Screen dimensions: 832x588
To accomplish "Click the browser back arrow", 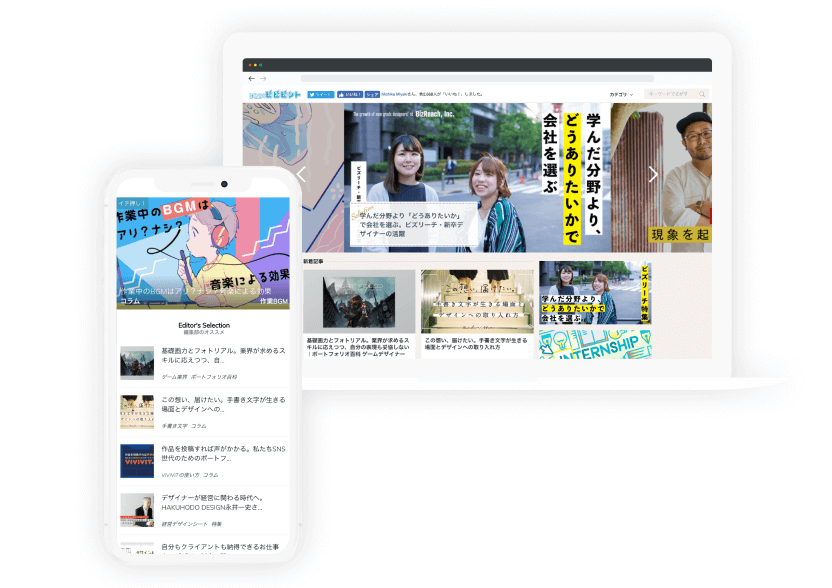I will (x=251, y=78).
